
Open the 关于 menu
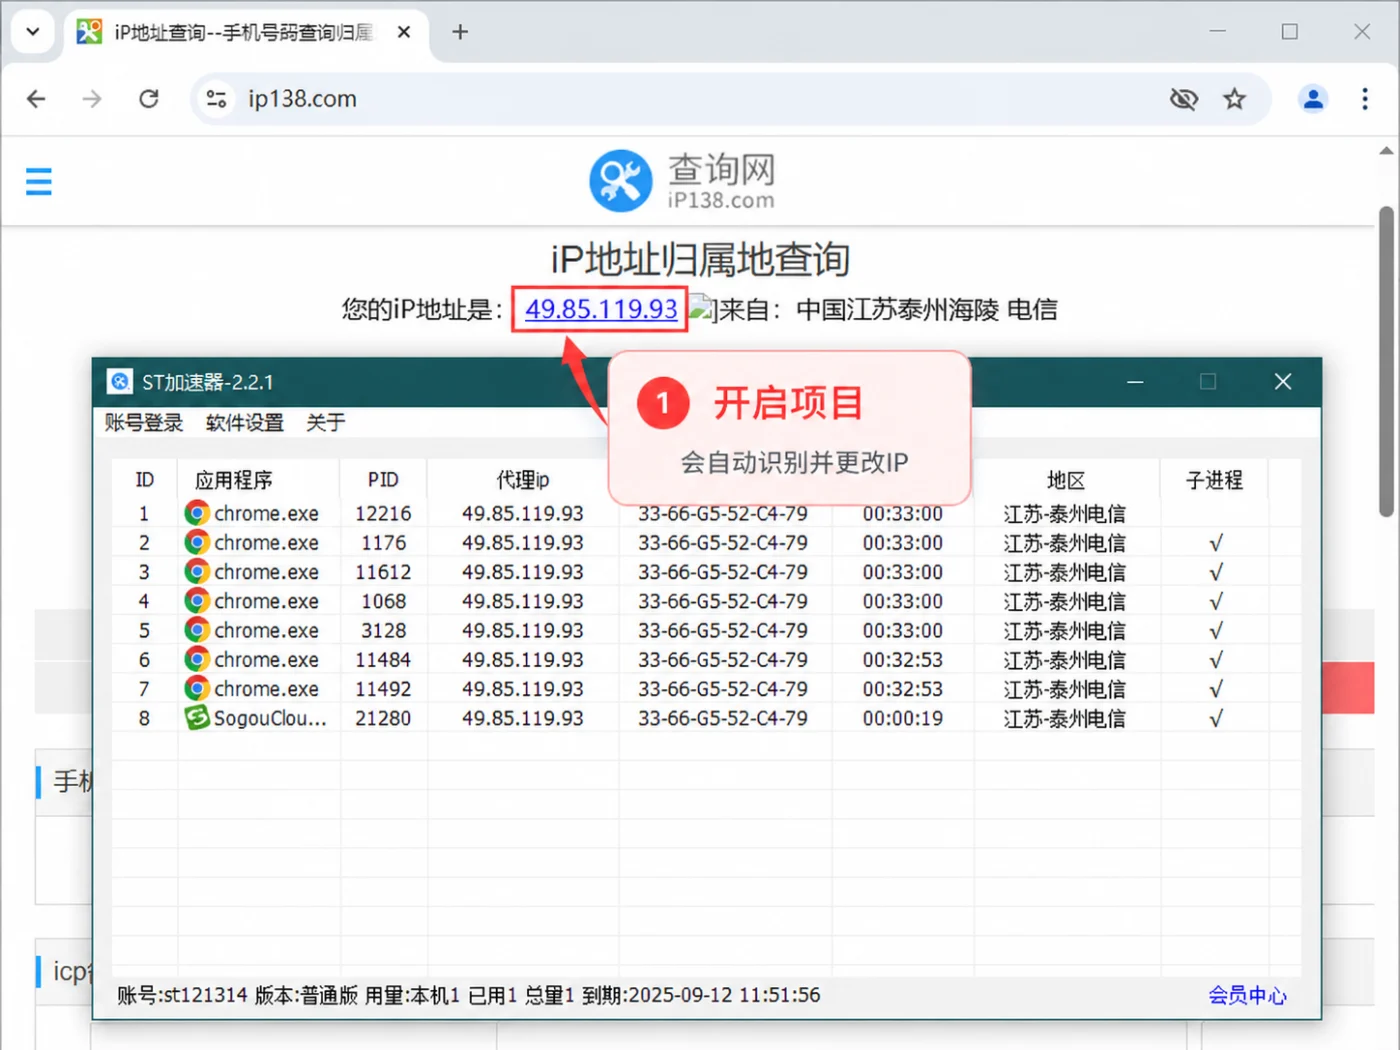coord(326,423)
